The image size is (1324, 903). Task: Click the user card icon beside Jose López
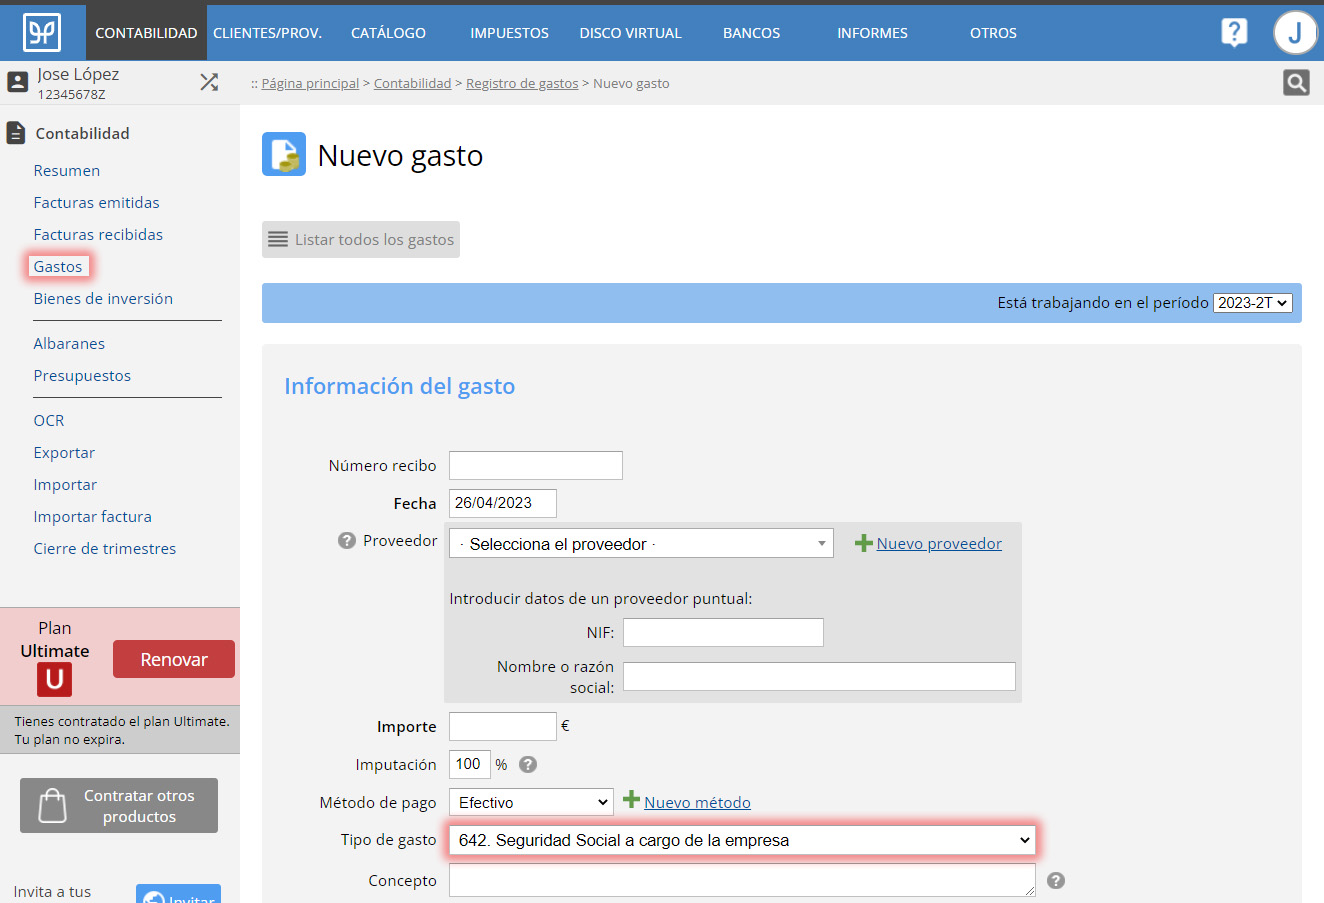[17, 82]
